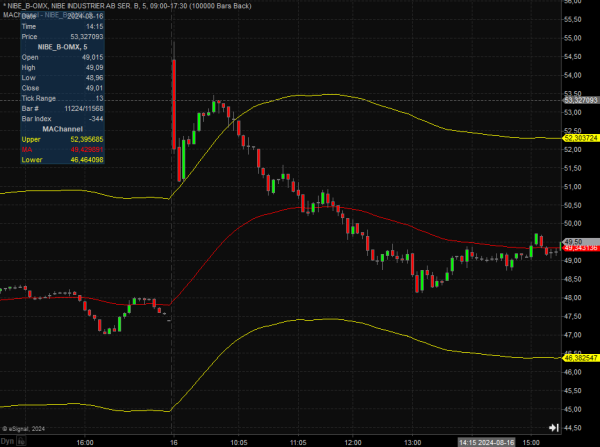Pick the Date row showing 2024-08-16
600x447 pixels.
pos(62,16)
